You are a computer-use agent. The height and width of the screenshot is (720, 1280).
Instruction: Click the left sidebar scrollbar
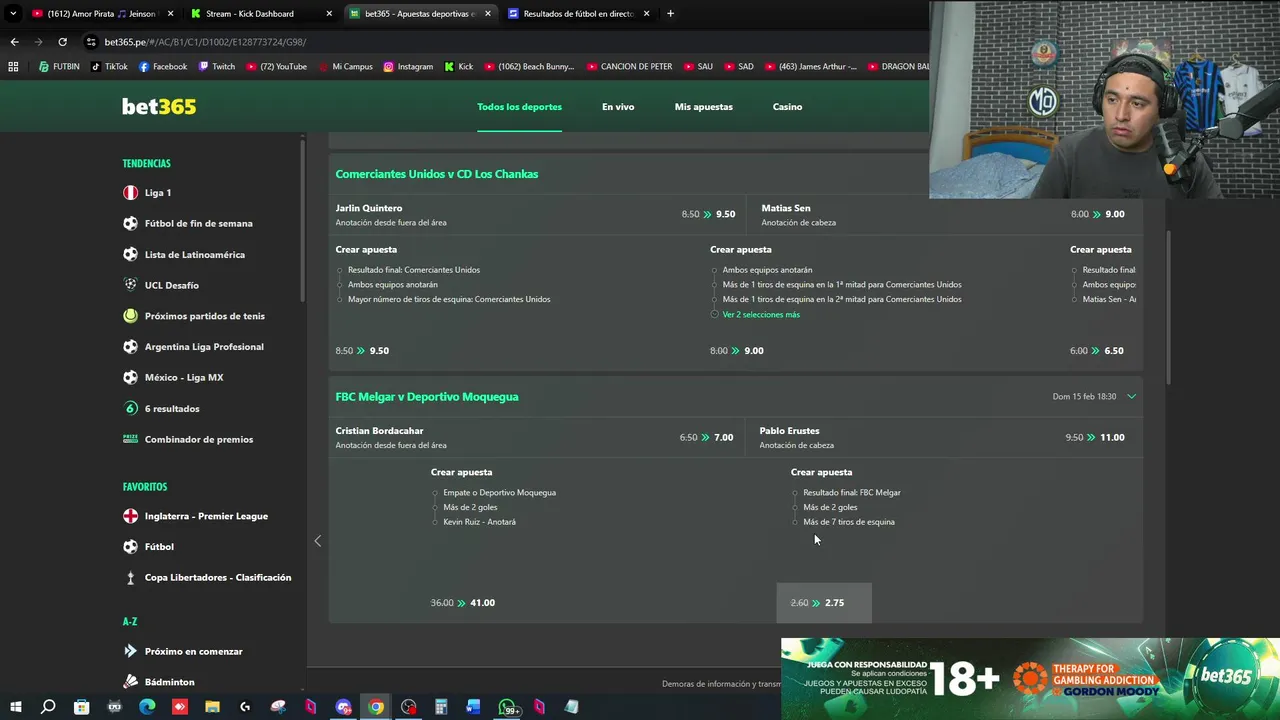(303, 220)
